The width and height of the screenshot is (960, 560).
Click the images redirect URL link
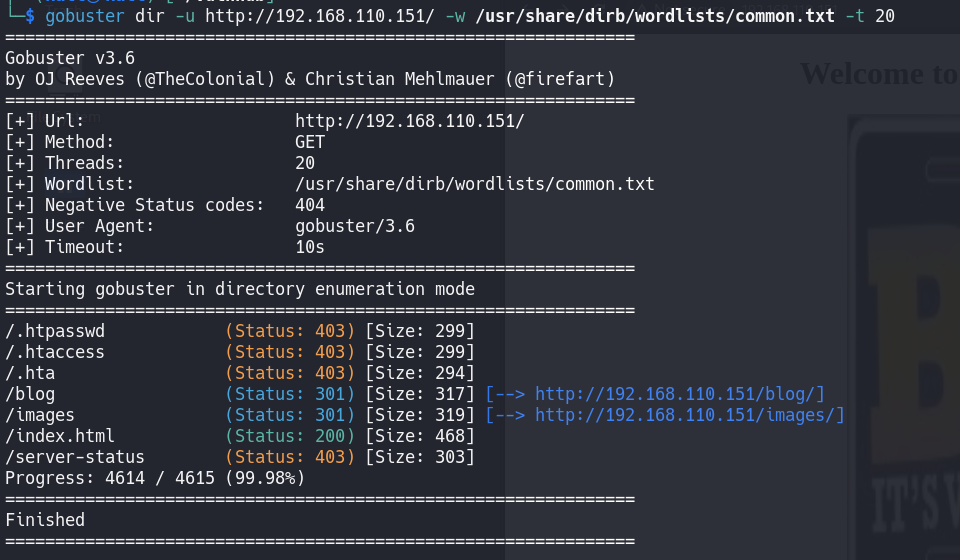click(684, 415)
